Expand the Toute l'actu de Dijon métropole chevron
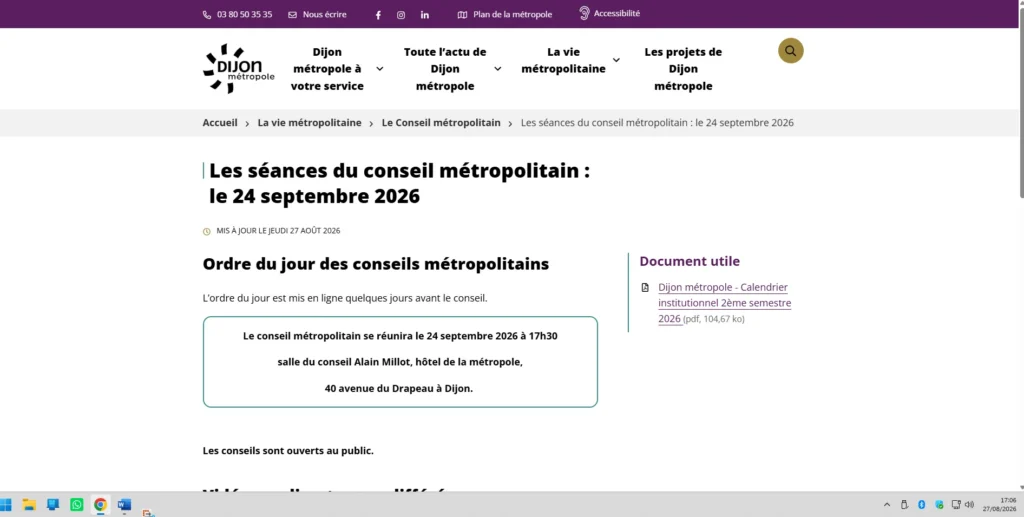Image resolution: width=1024 pixels, height=517 pixels. click(498, 69)
